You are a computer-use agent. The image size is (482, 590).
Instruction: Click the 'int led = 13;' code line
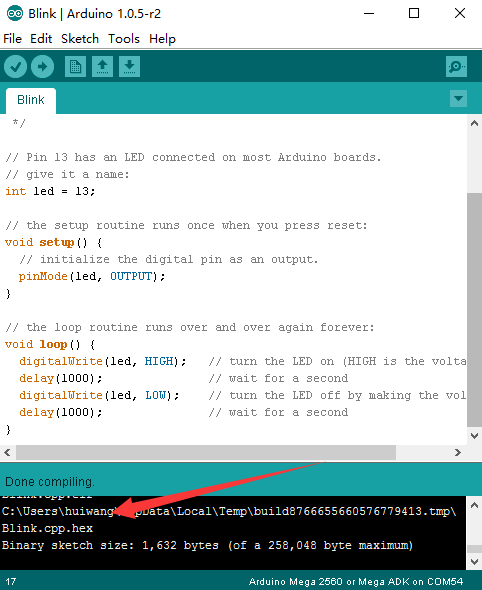50,191
